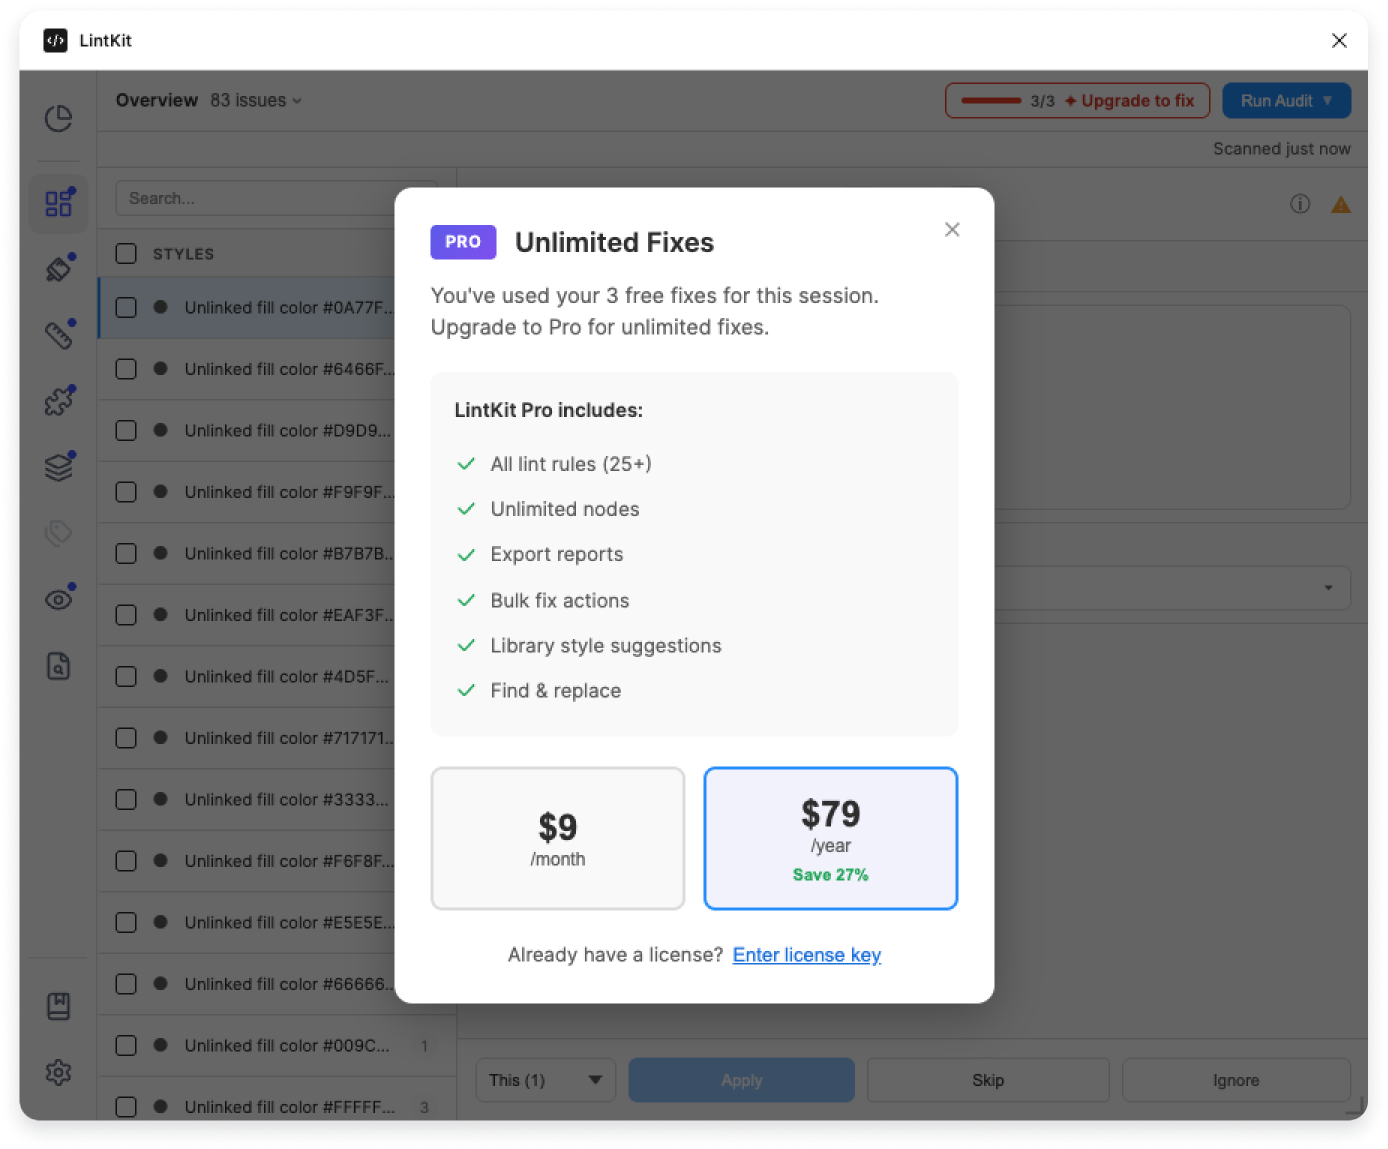
Task: Click the PRO badge
Action: (x=463, y=242)
